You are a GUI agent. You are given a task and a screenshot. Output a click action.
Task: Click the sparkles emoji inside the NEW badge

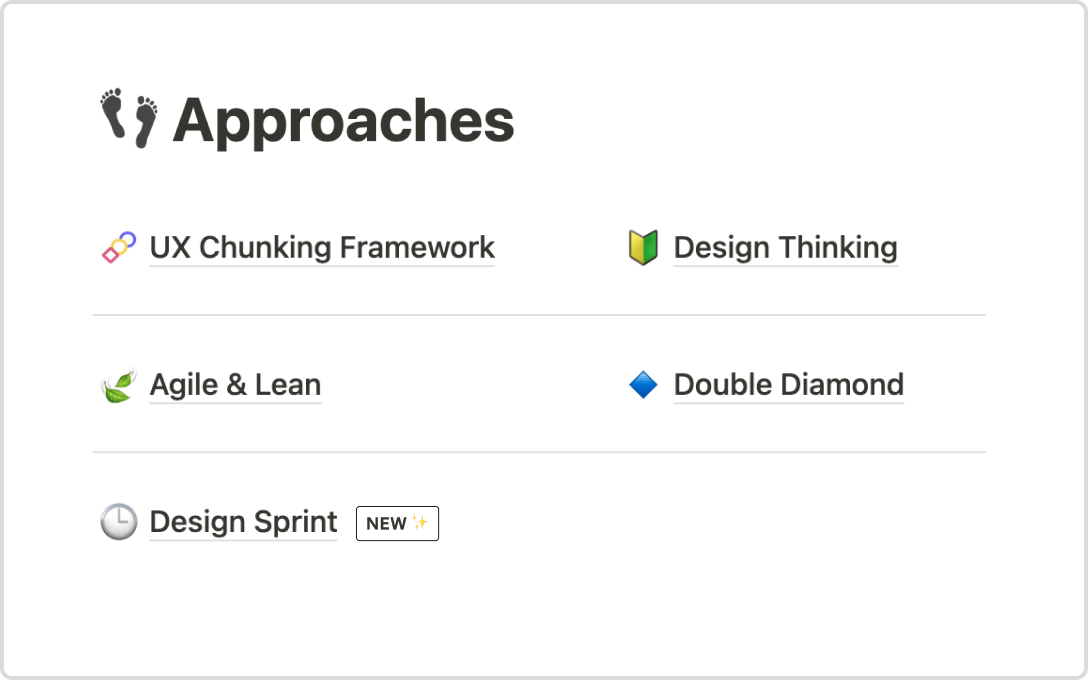coord(420,523)
